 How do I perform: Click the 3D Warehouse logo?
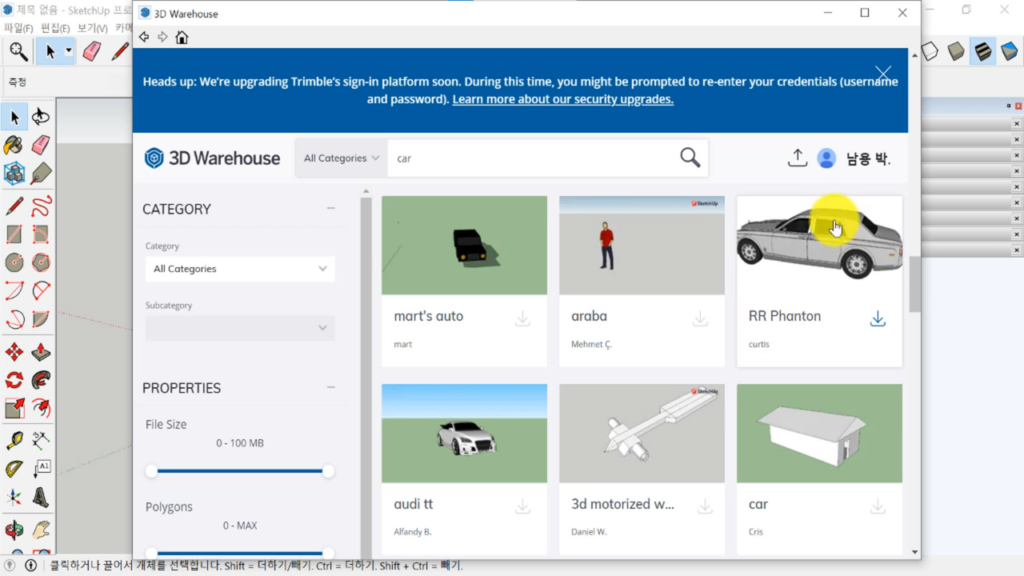pos(212,158)
